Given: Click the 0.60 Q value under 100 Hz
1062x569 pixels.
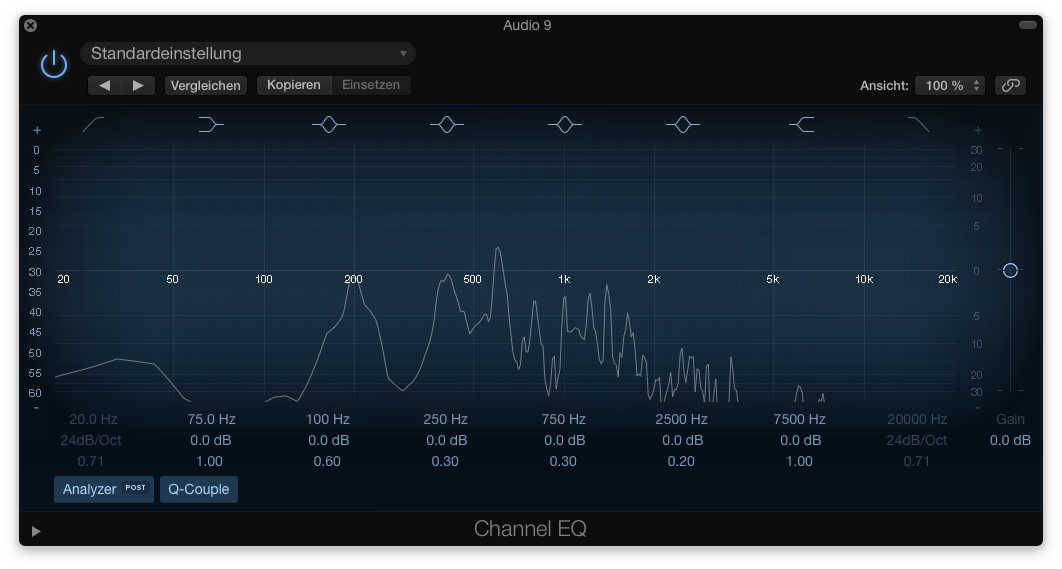Looking at the screenshot, I should (327, 461).
